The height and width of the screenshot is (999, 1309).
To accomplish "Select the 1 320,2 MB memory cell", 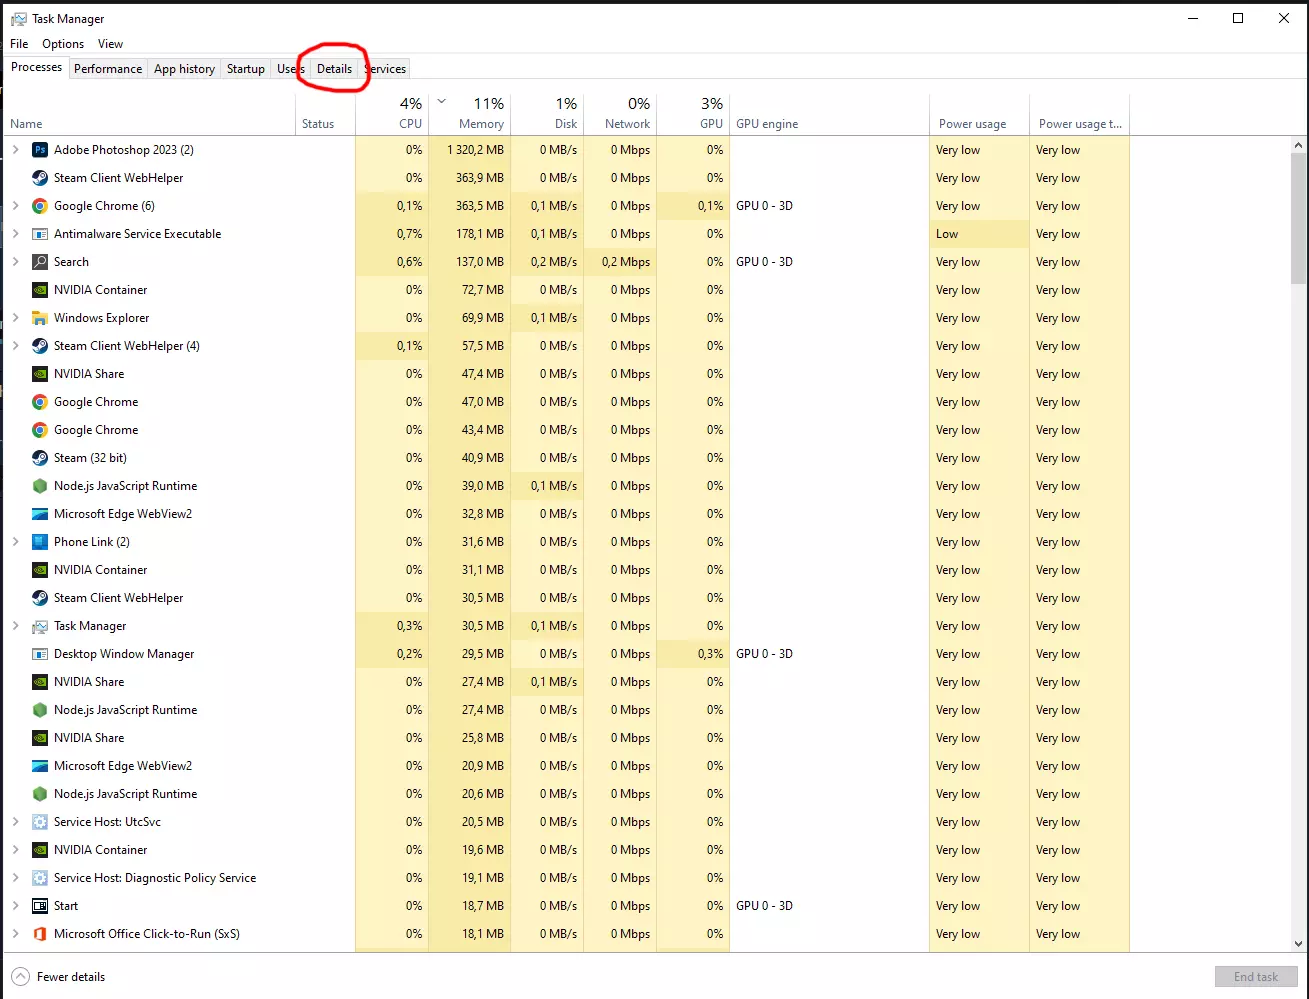I will (470, 150).
